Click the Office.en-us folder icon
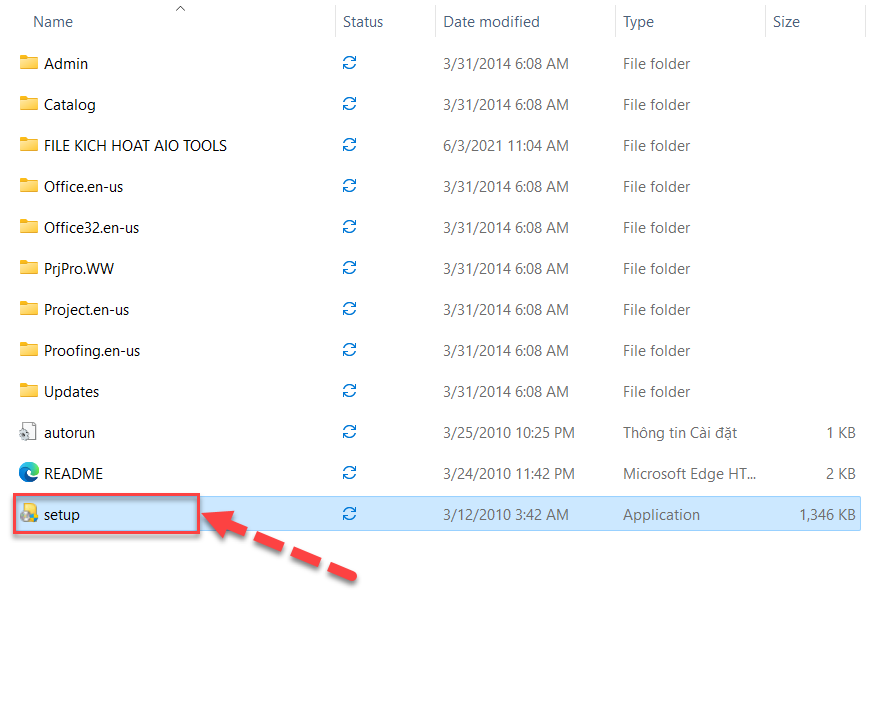883x726 pixels. pos(27,186)
